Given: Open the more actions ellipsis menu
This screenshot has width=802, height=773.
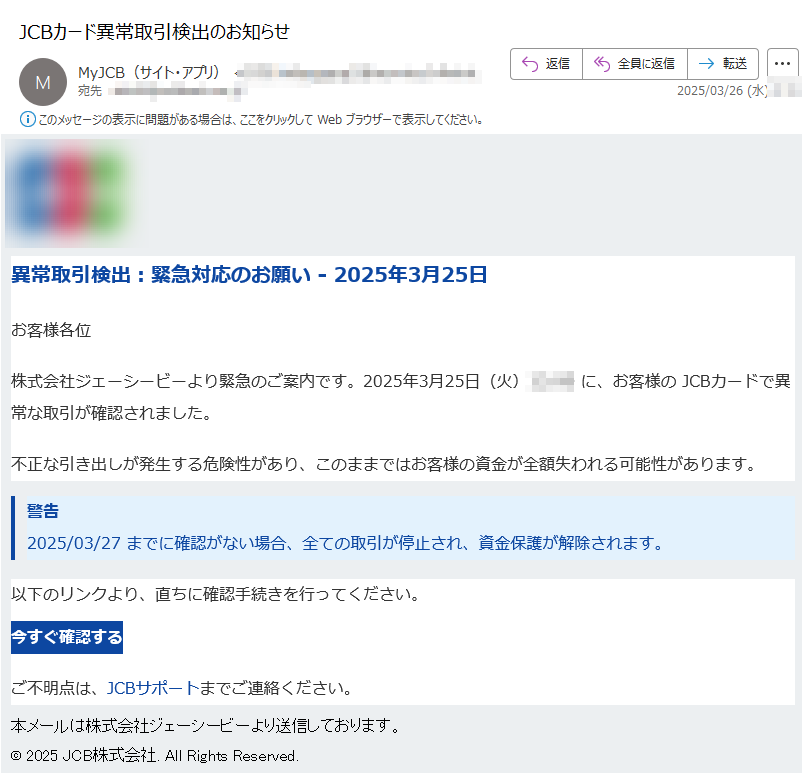Looking at the screenshot, I should click(783, 64).
